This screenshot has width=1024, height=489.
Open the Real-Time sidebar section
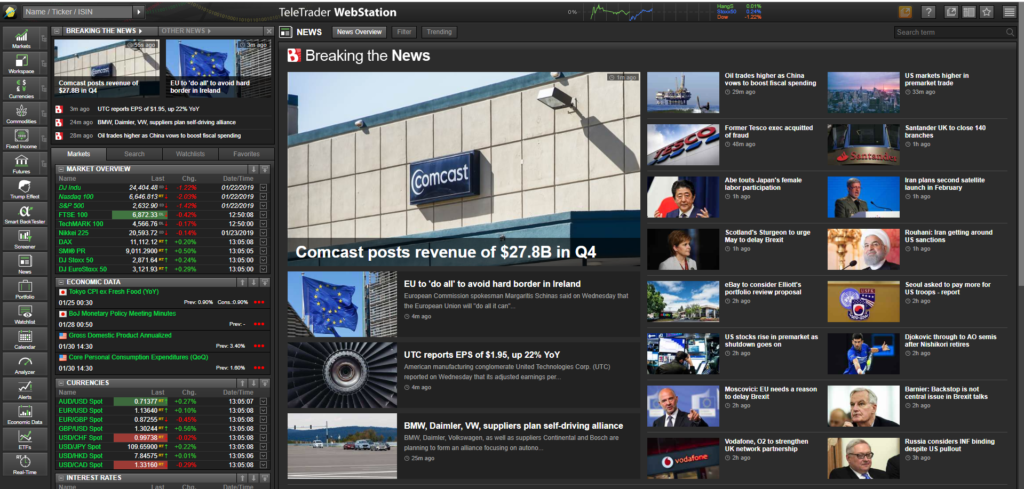point(25,464)
